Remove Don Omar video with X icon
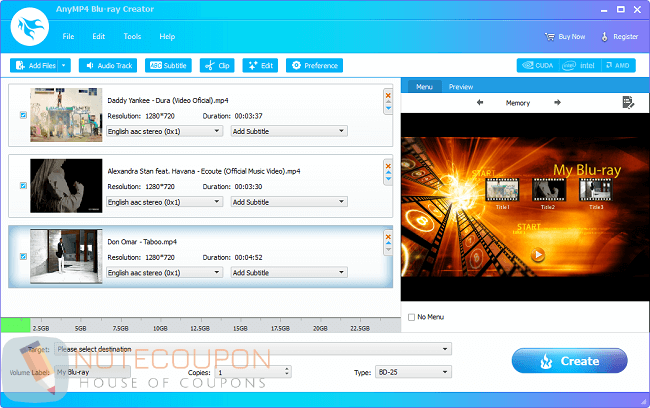 point(388,237)
